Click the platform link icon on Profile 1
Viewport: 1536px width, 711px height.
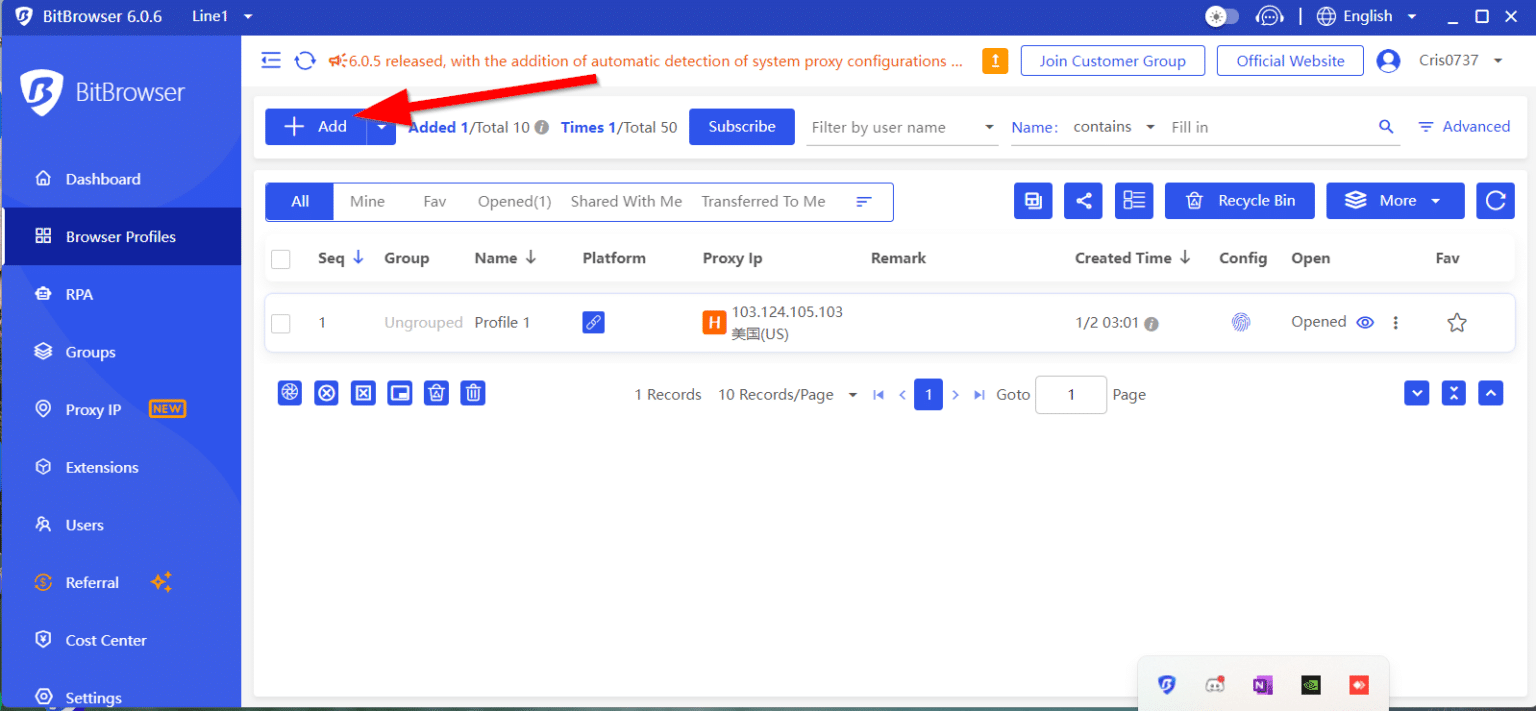[x=593, y=322]
